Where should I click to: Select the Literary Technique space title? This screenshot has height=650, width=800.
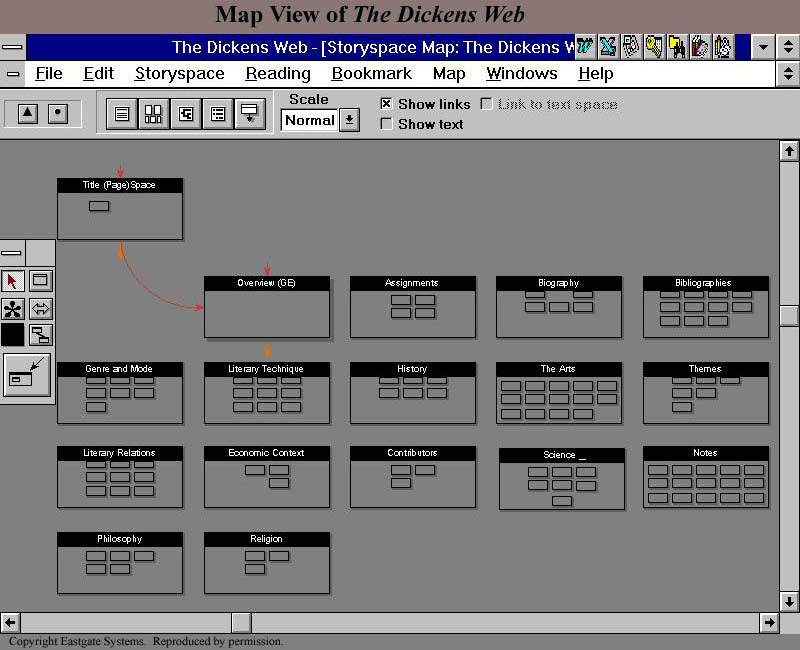(266, 369)
